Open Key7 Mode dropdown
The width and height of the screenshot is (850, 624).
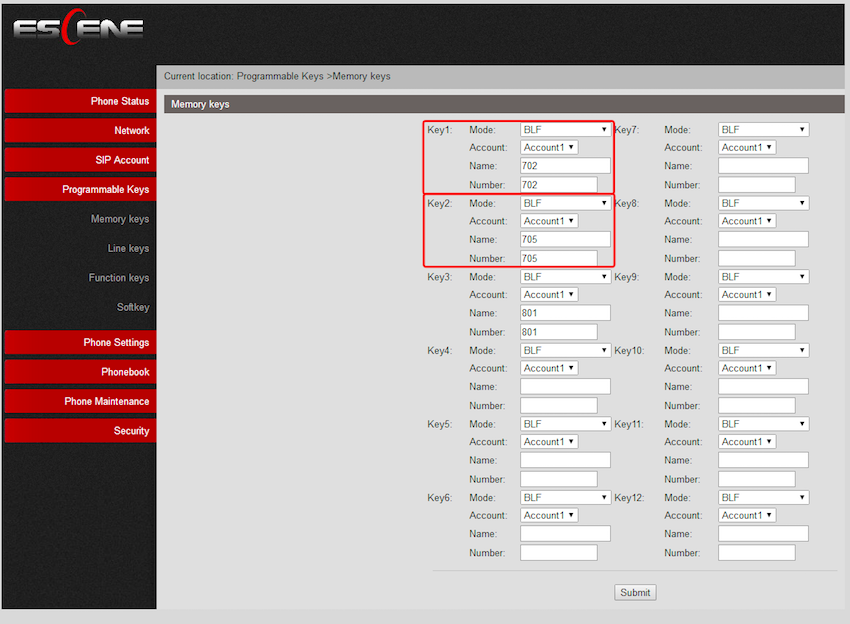pyautogui.click(x=763, y=130)
